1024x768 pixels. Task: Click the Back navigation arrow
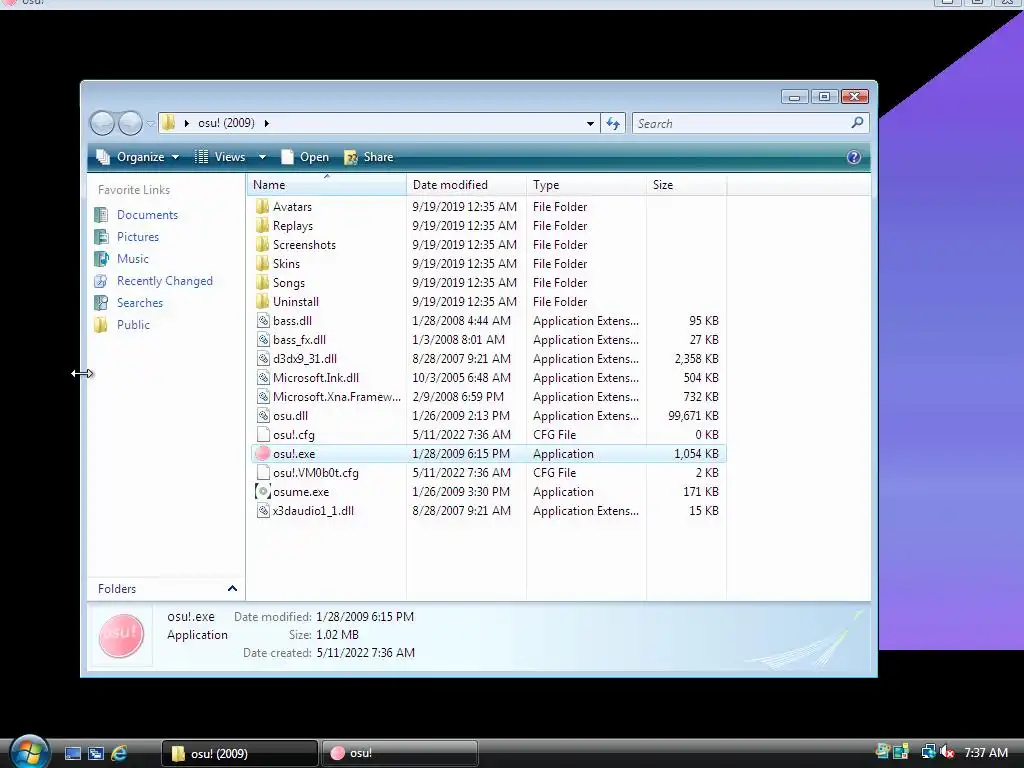click(x=103, y=123)
